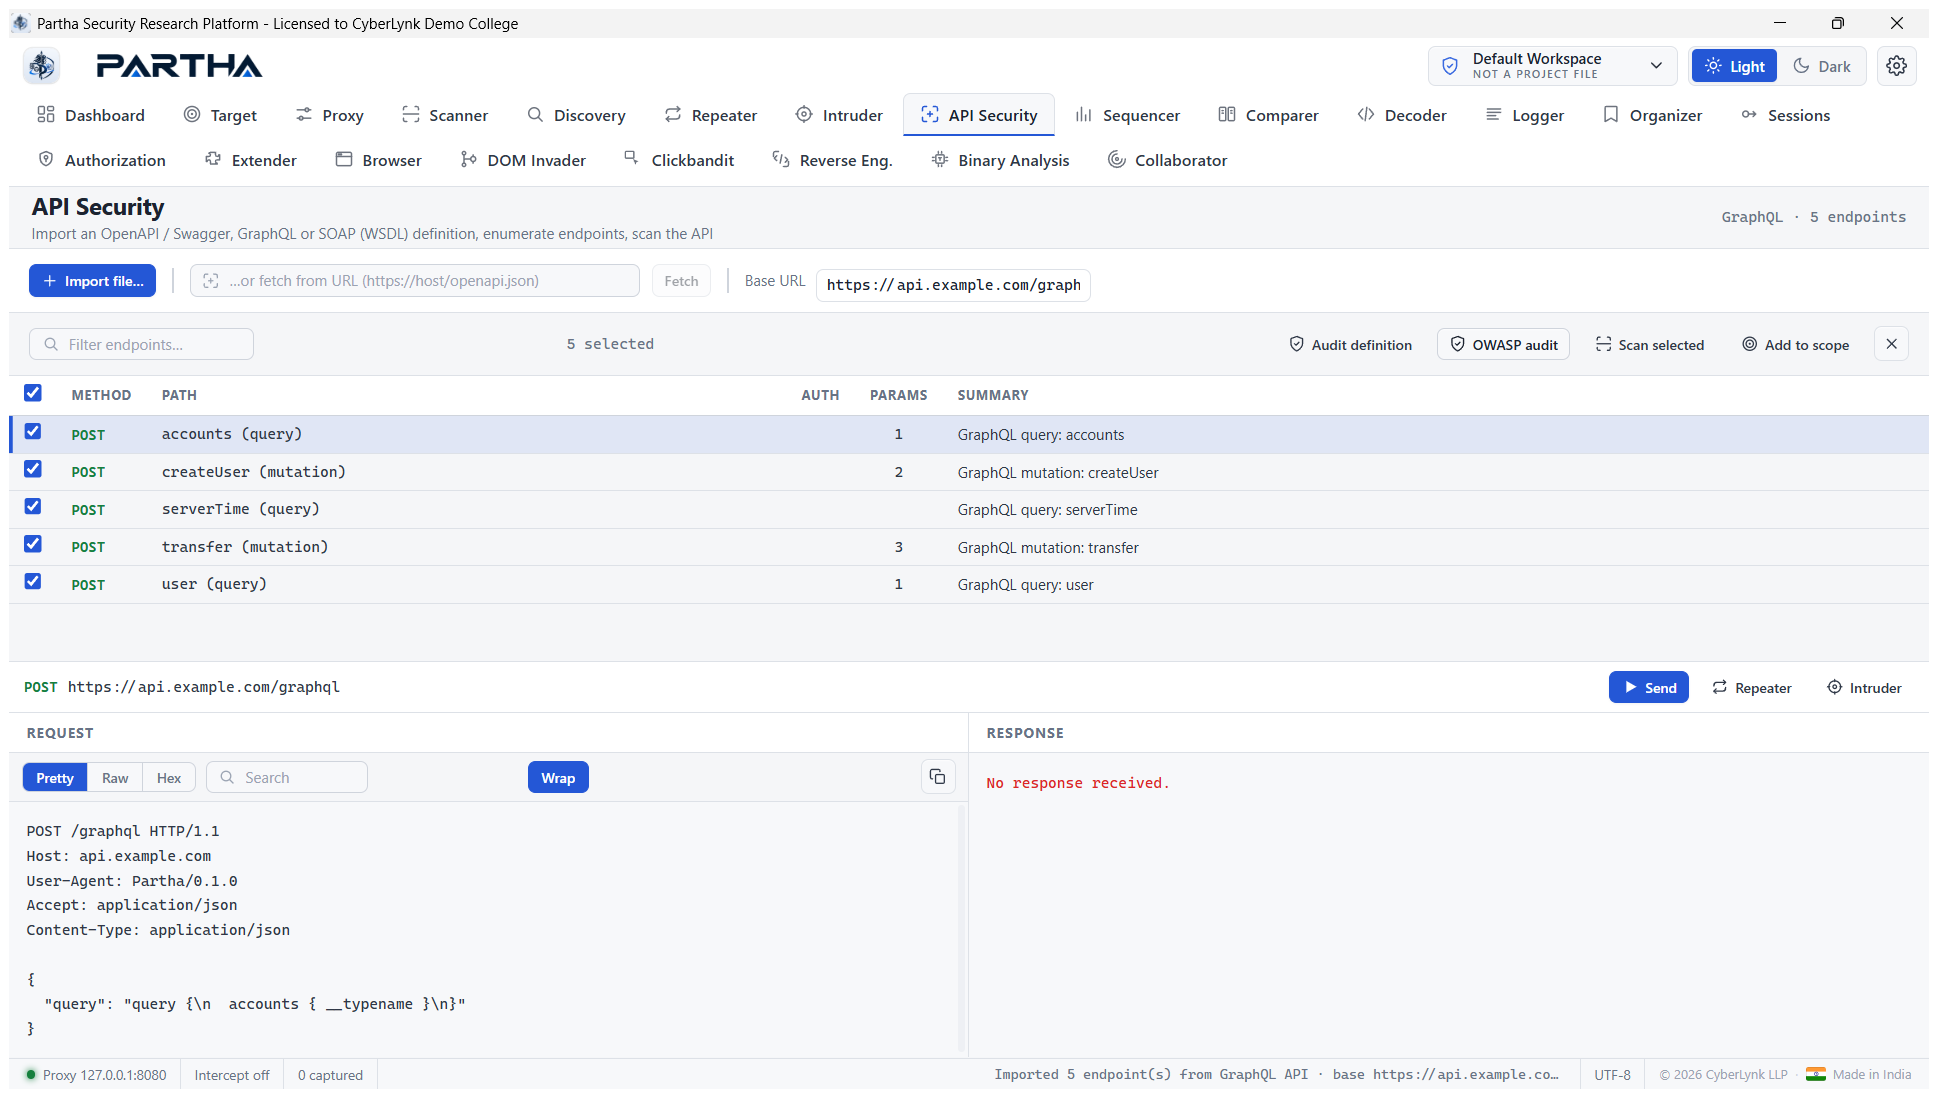Click the Browser window icon

344,160
